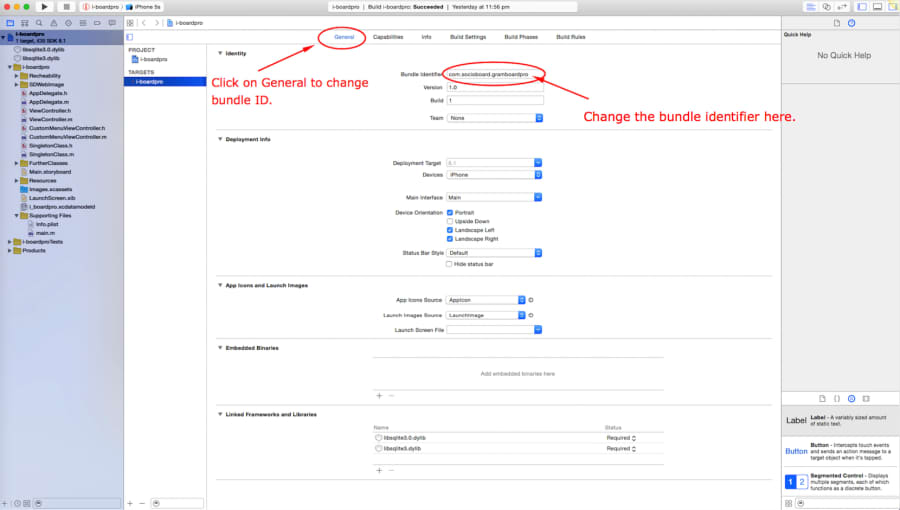Select the iPhone 5s scheme destination
The height and width of the screenshot is (510, 900).
coord(143,7)
